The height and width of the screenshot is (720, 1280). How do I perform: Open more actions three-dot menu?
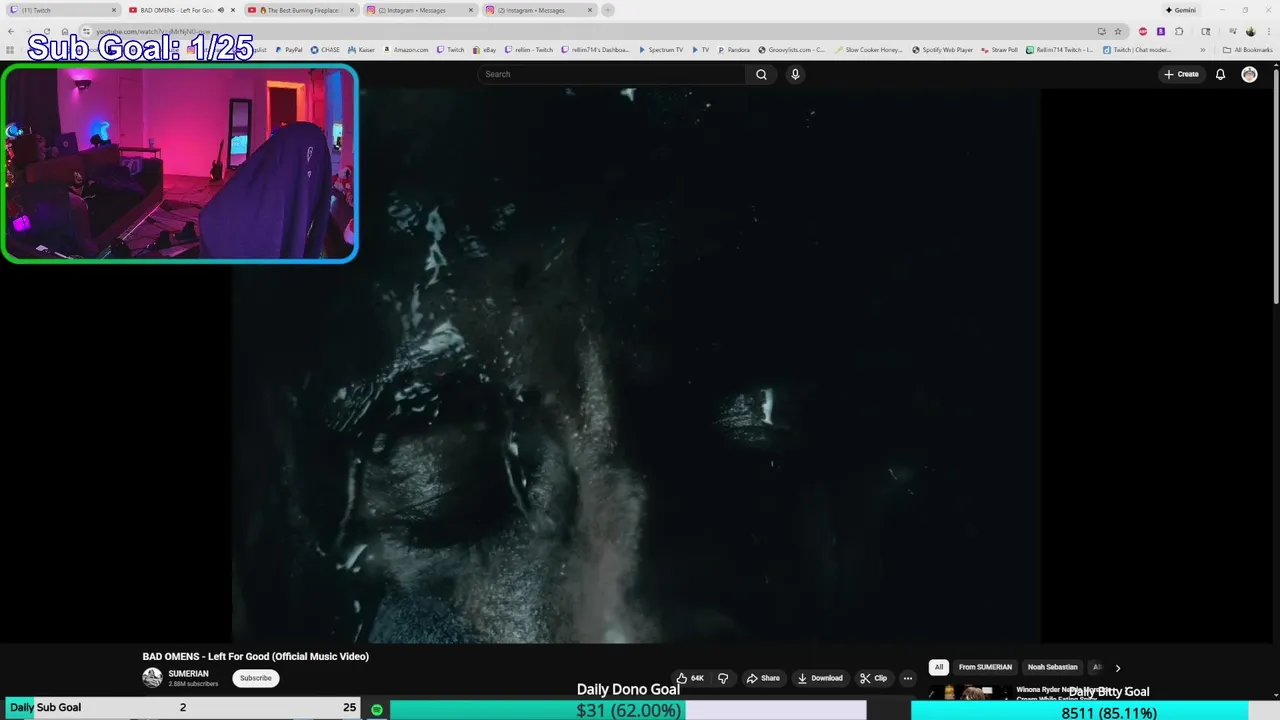tap(908, 678)
